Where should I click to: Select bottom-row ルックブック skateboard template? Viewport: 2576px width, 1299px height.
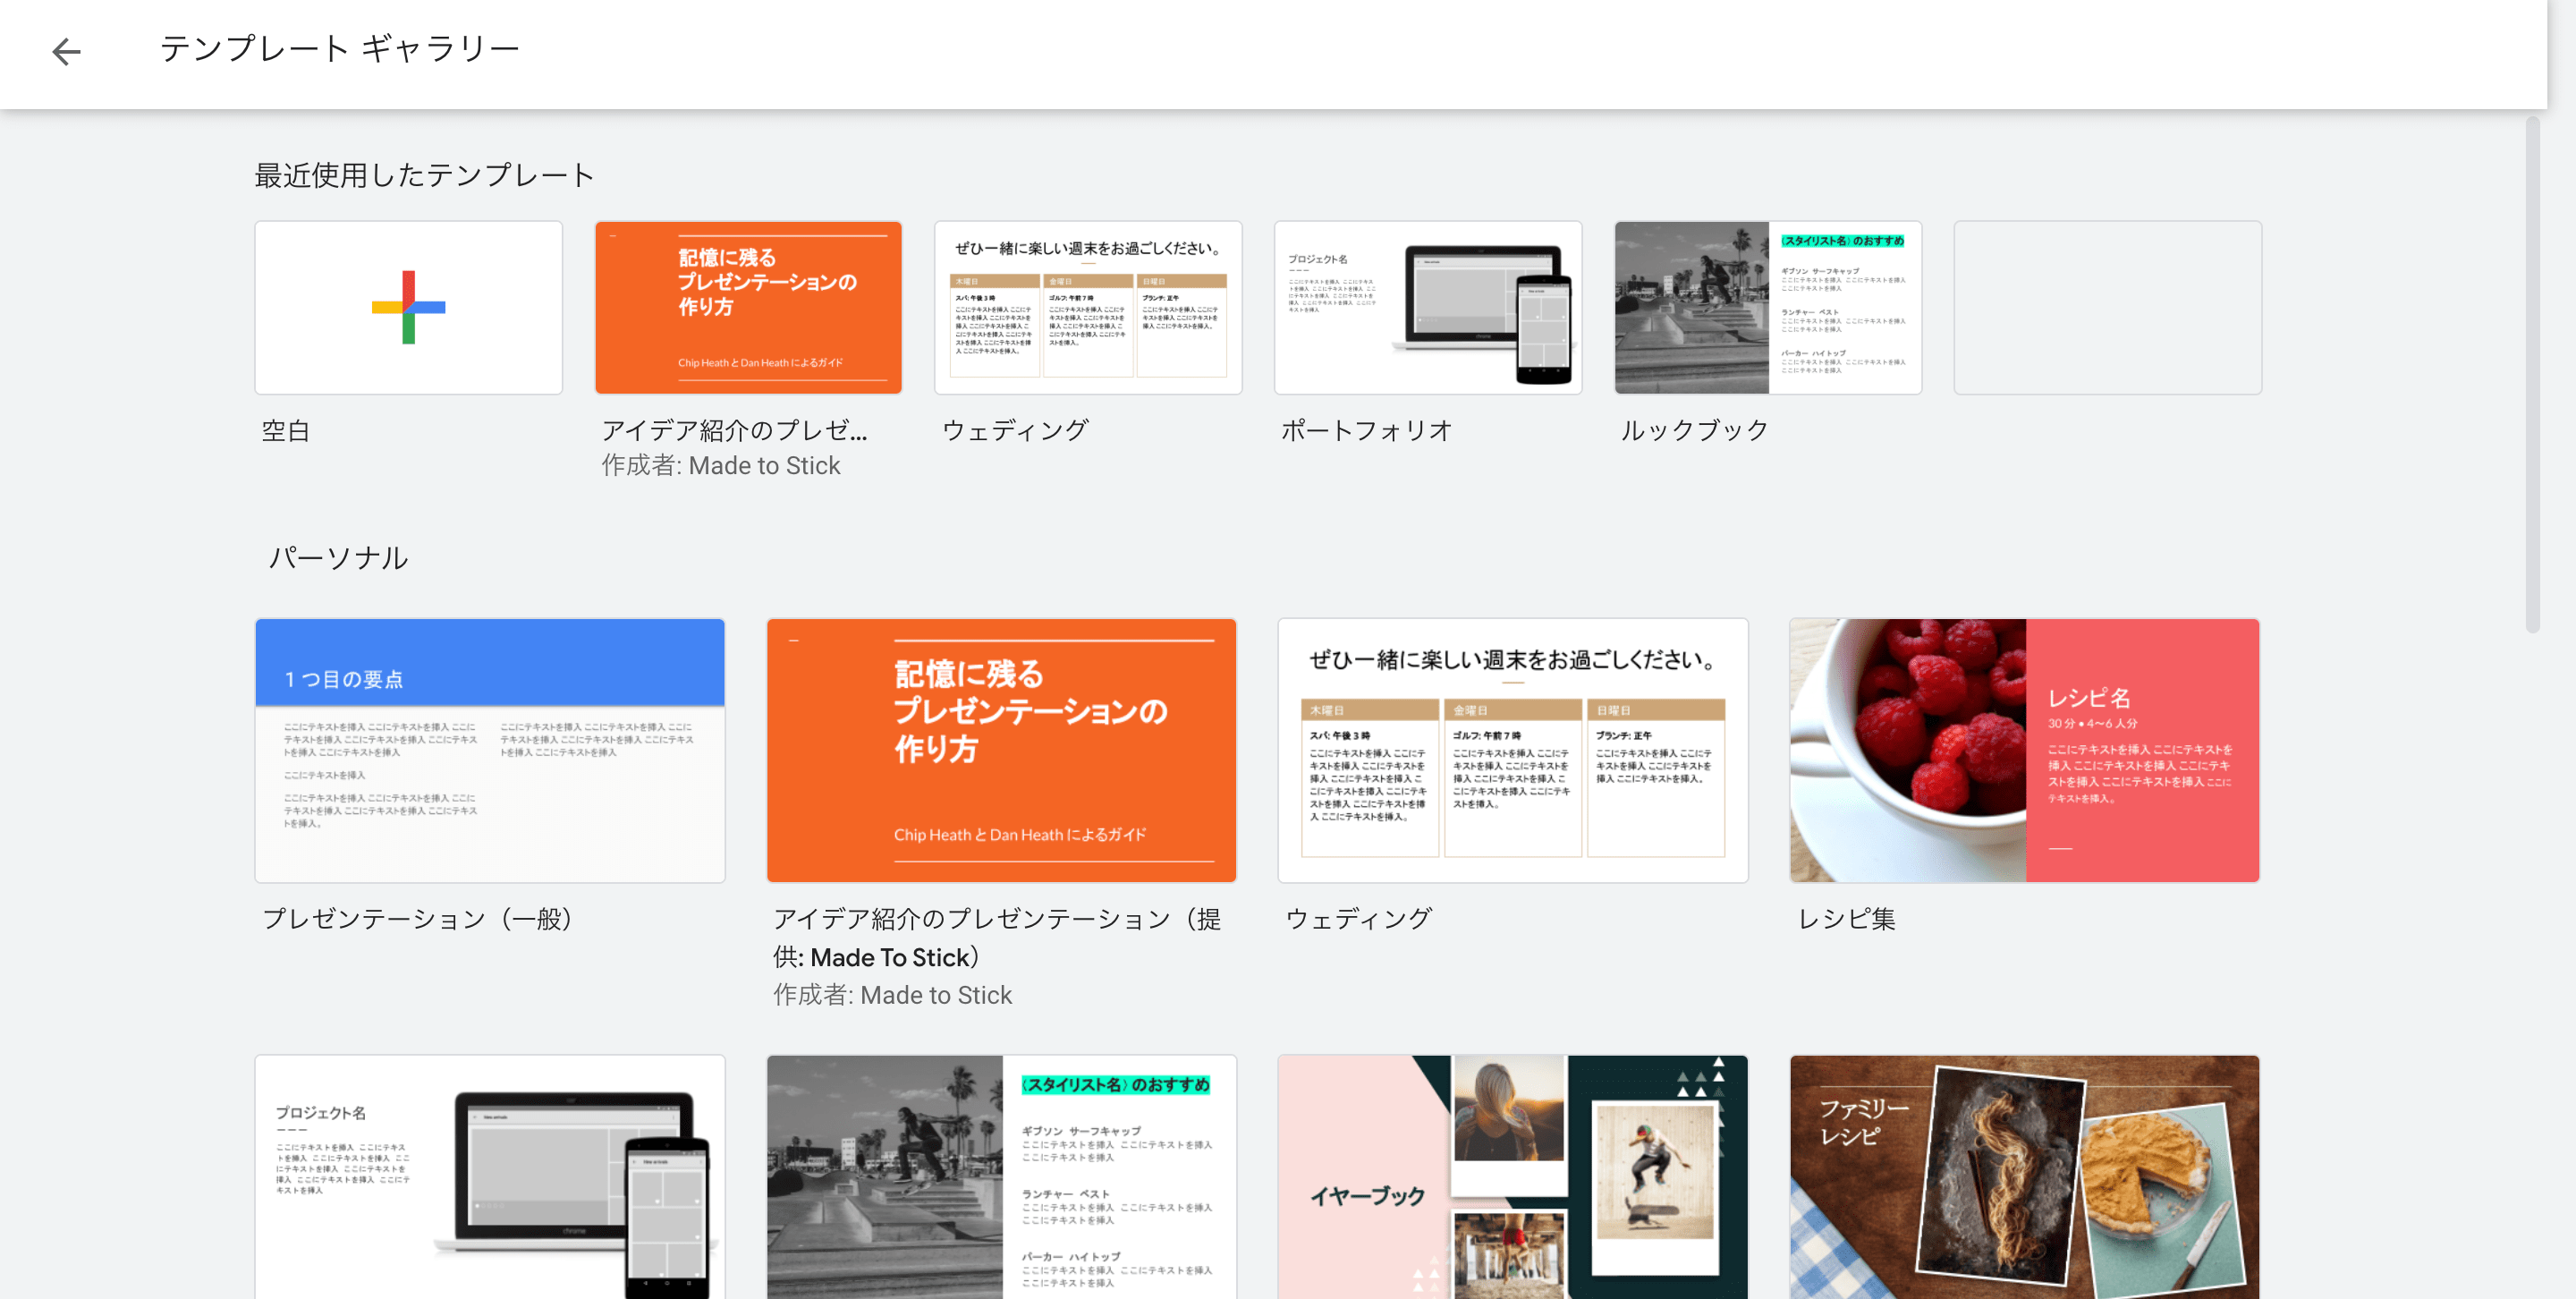click(x=1001, y=1177)
